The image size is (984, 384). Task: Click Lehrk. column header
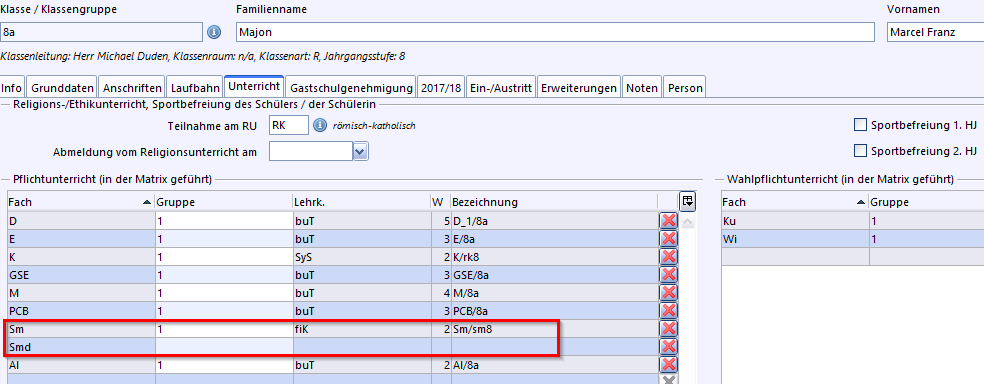pos(361,202)
